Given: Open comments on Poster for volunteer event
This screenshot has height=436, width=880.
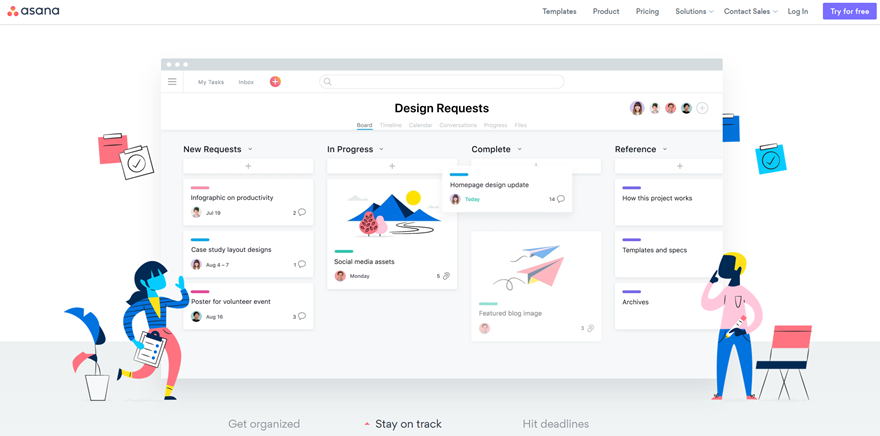Looking at the screenshot, I should click(x=302, y=316).
